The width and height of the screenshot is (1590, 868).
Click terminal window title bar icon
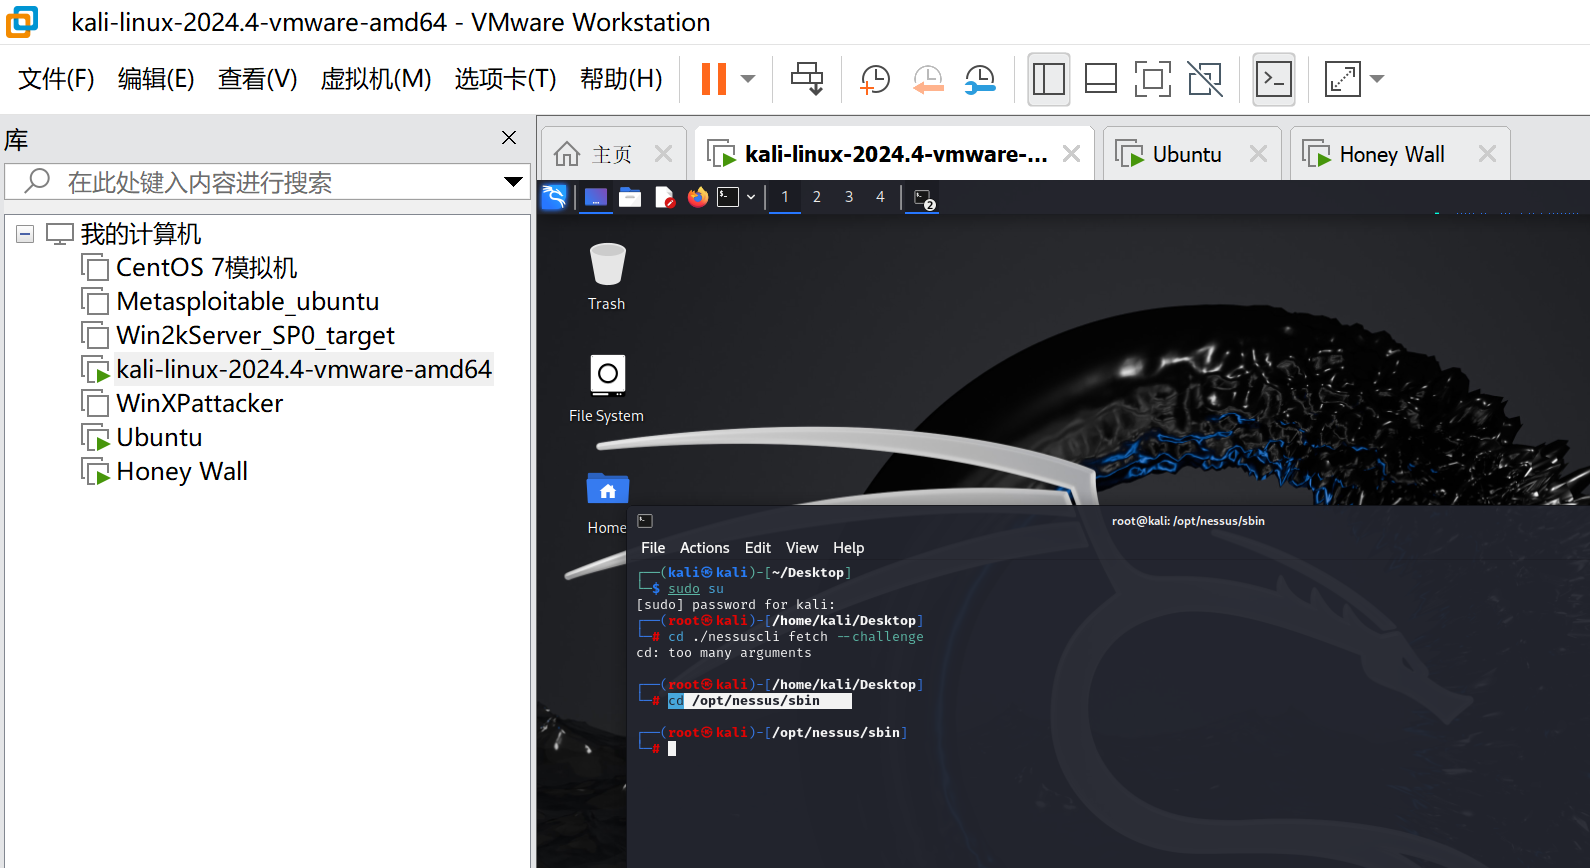646,521
